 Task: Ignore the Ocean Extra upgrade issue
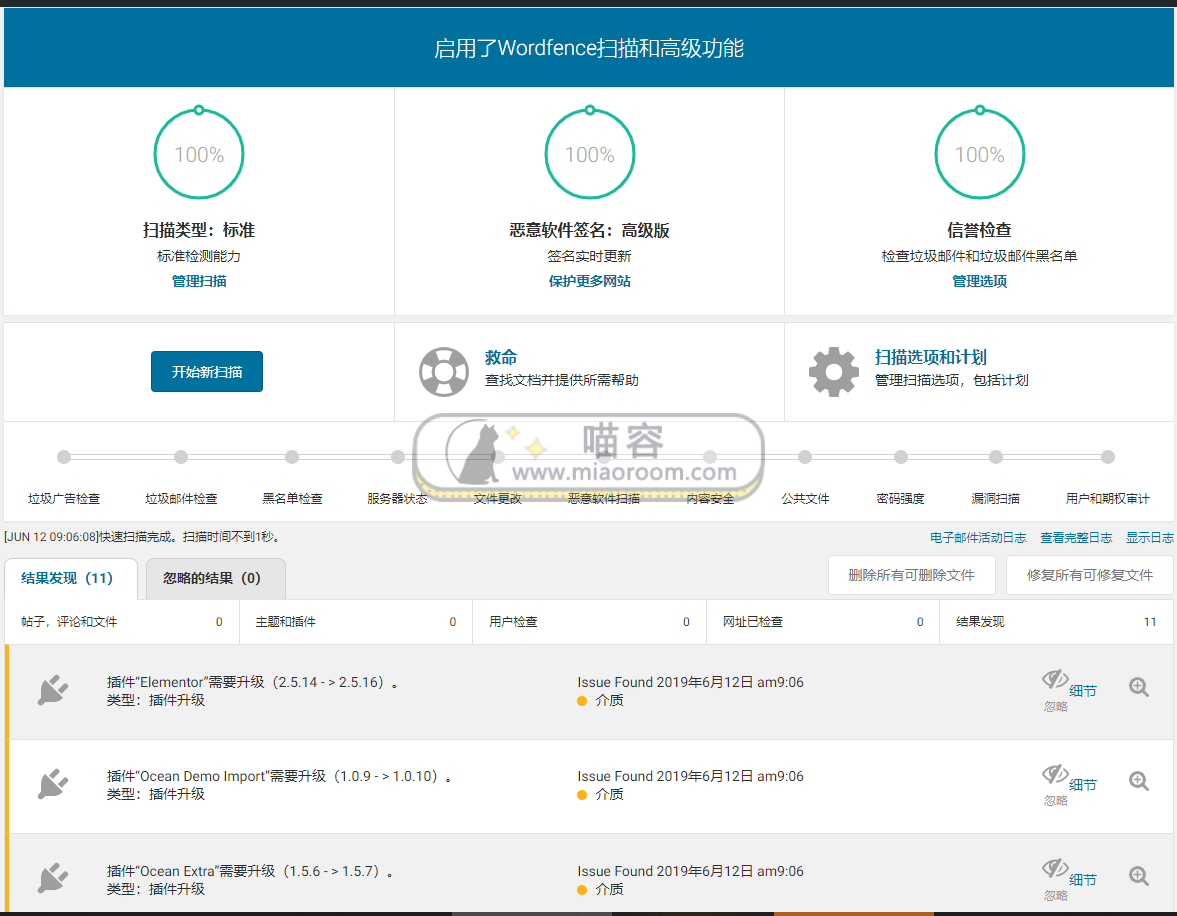tap(1055, 879)
